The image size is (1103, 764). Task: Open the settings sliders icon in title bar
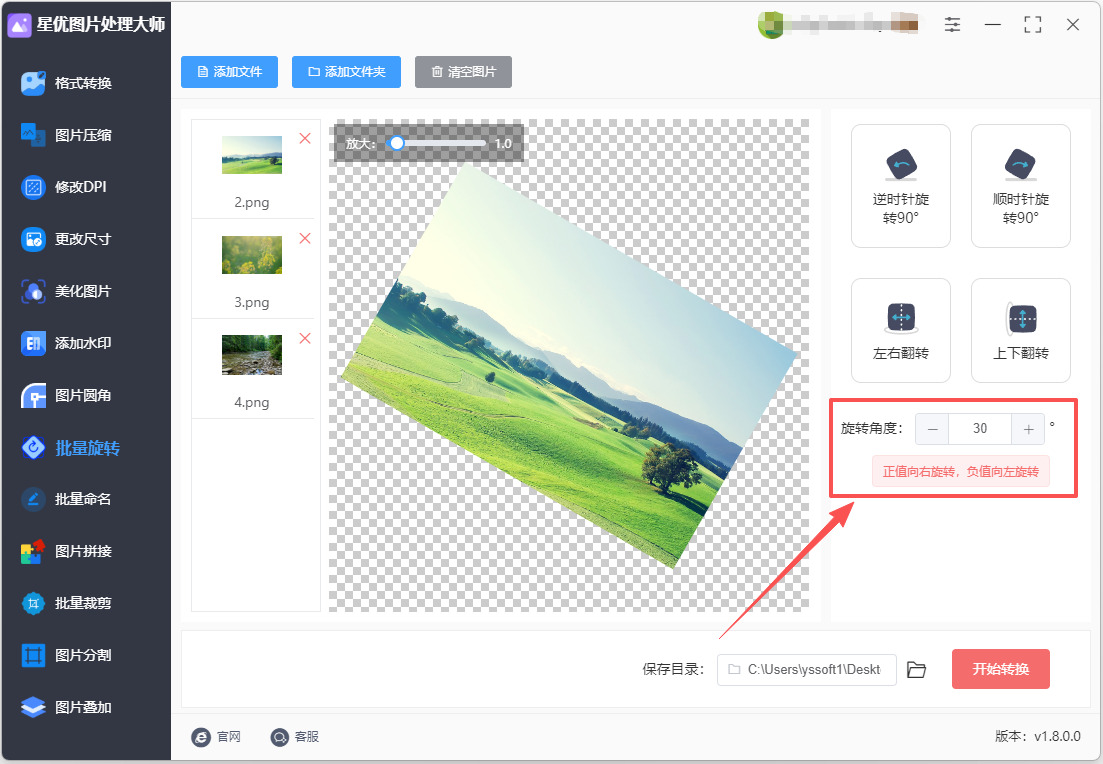(x=952, y=25)
